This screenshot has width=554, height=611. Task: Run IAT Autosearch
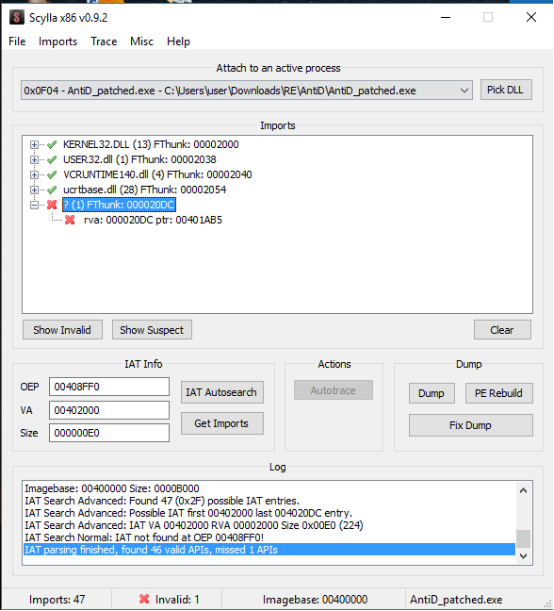click(x=222, y=392)
